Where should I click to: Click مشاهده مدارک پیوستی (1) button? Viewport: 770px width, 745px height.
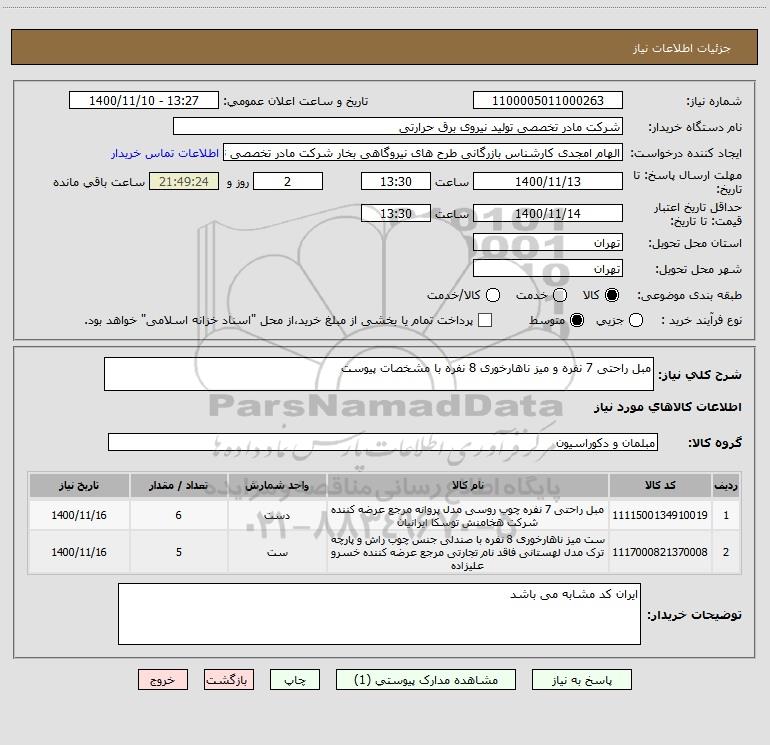[x=426, y=680]
